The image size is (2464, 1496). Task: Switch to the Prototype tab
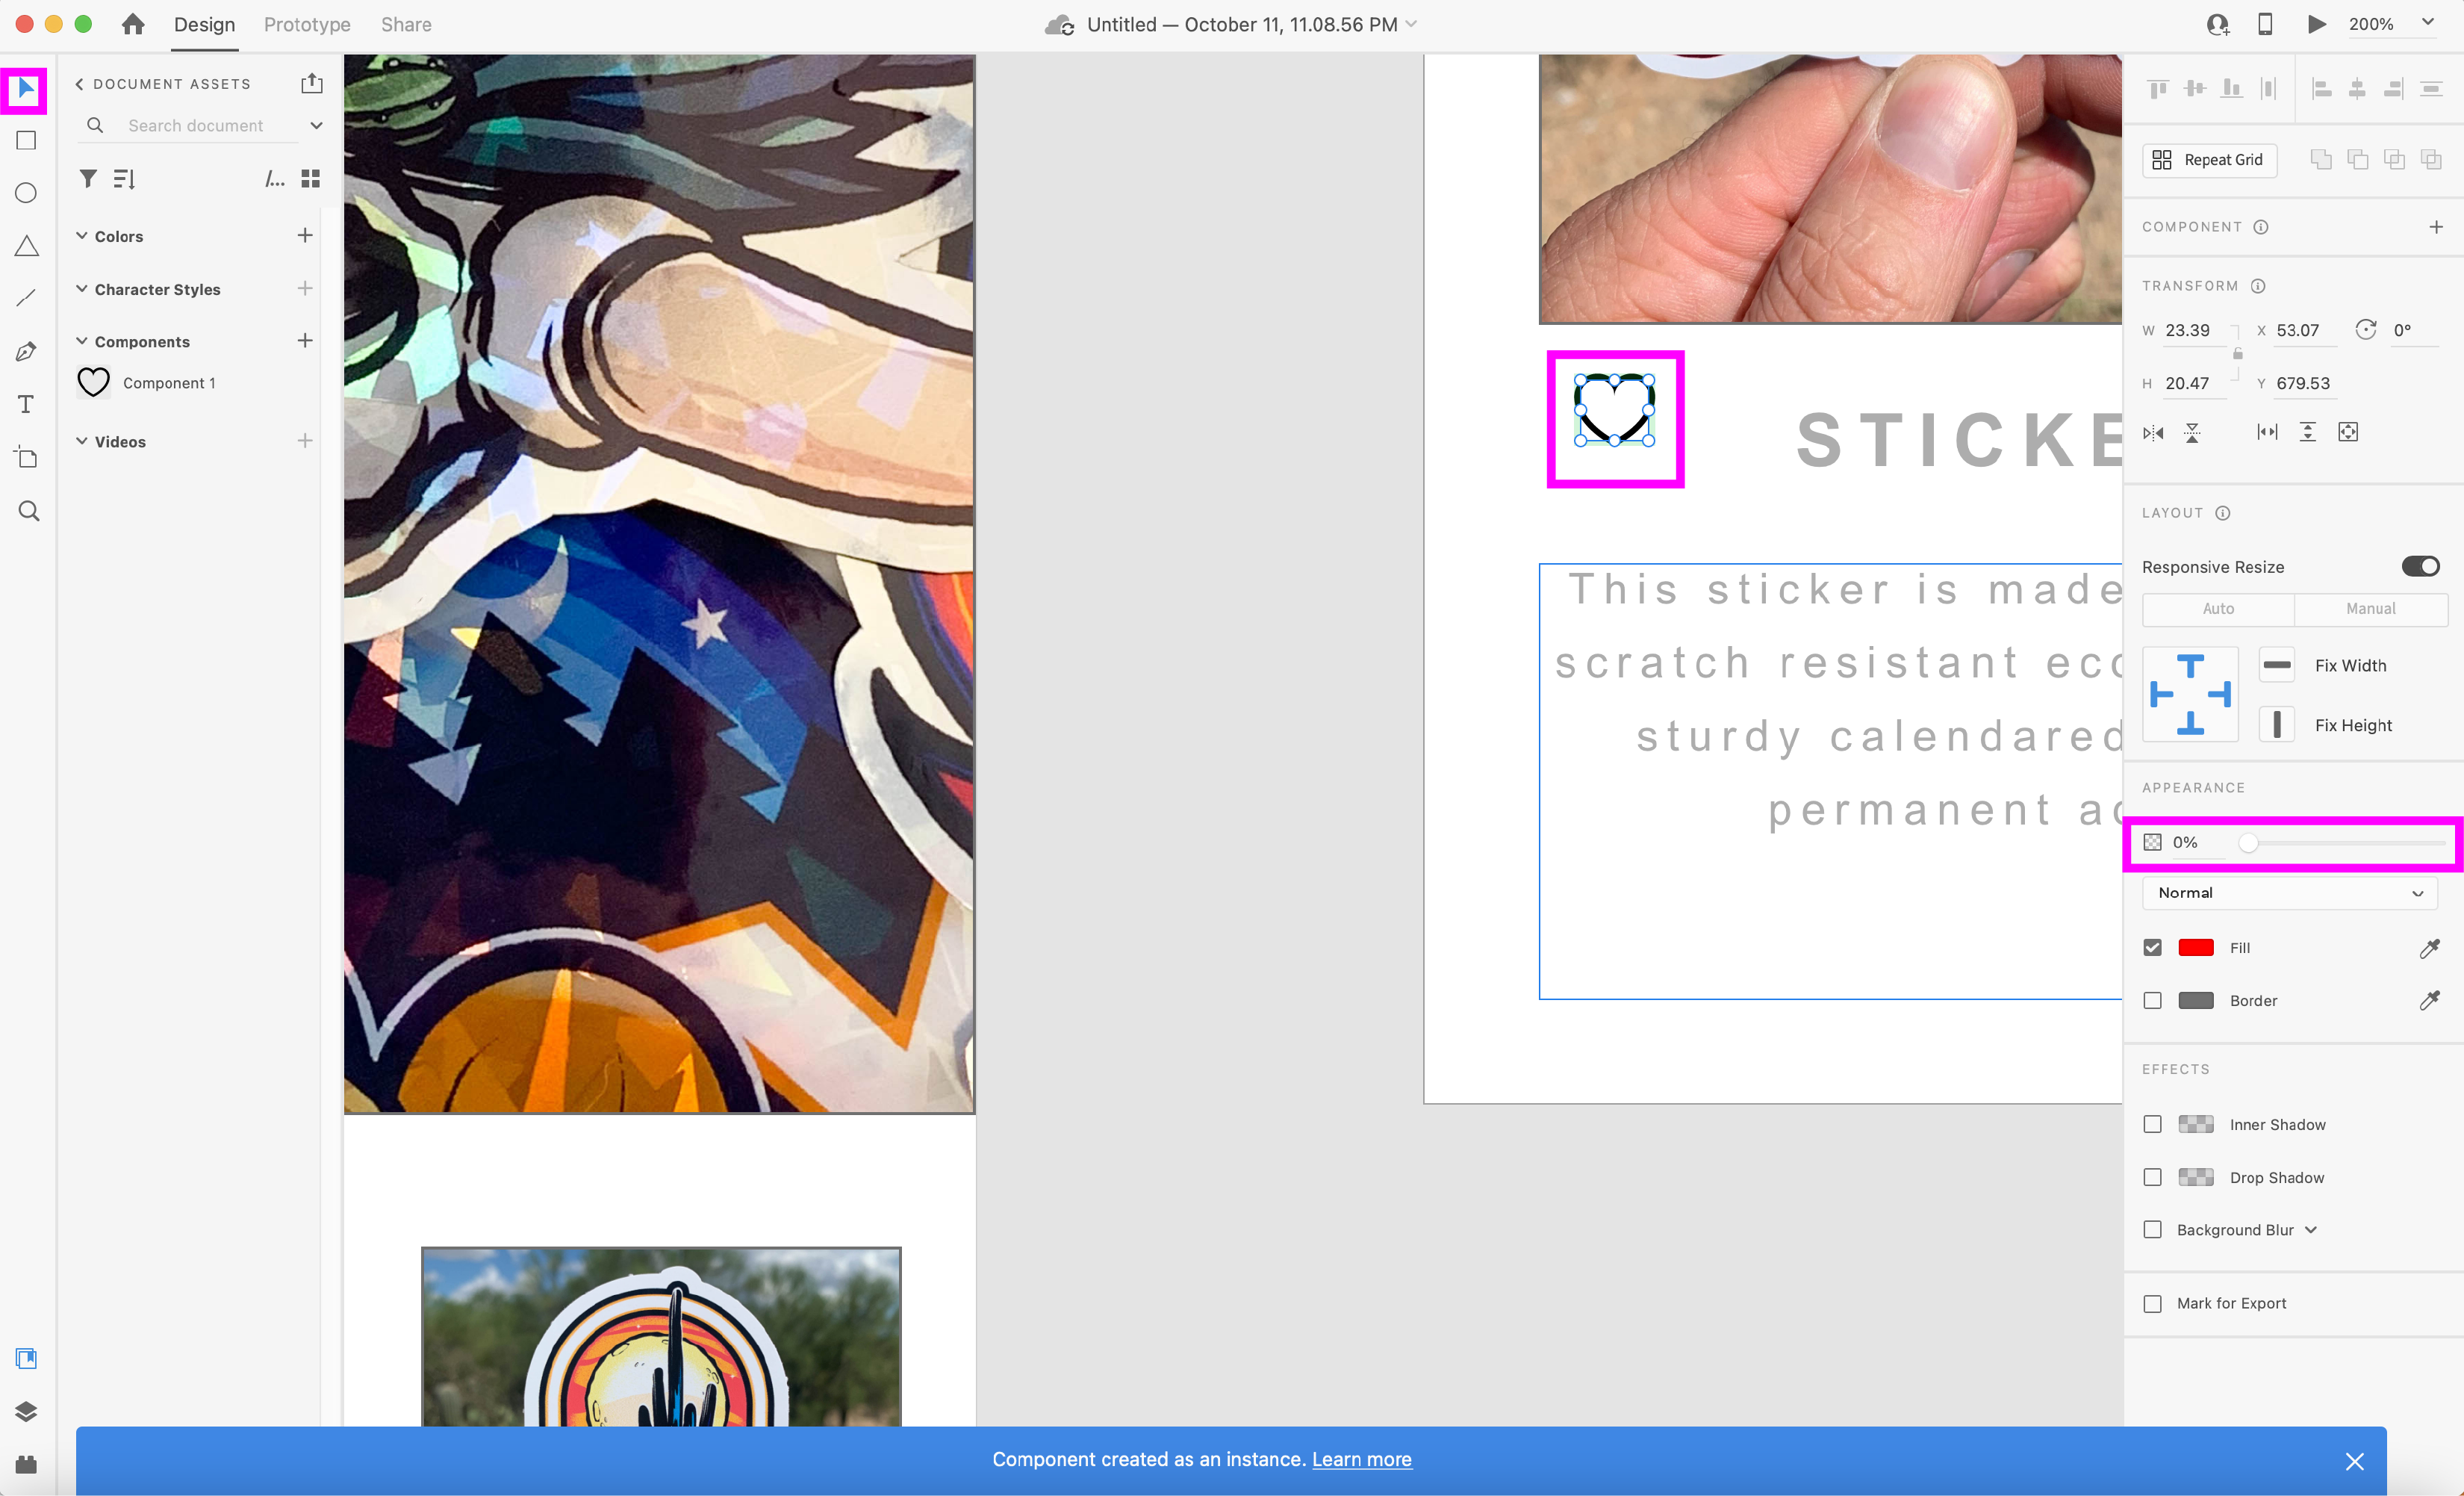coord(307,24)
